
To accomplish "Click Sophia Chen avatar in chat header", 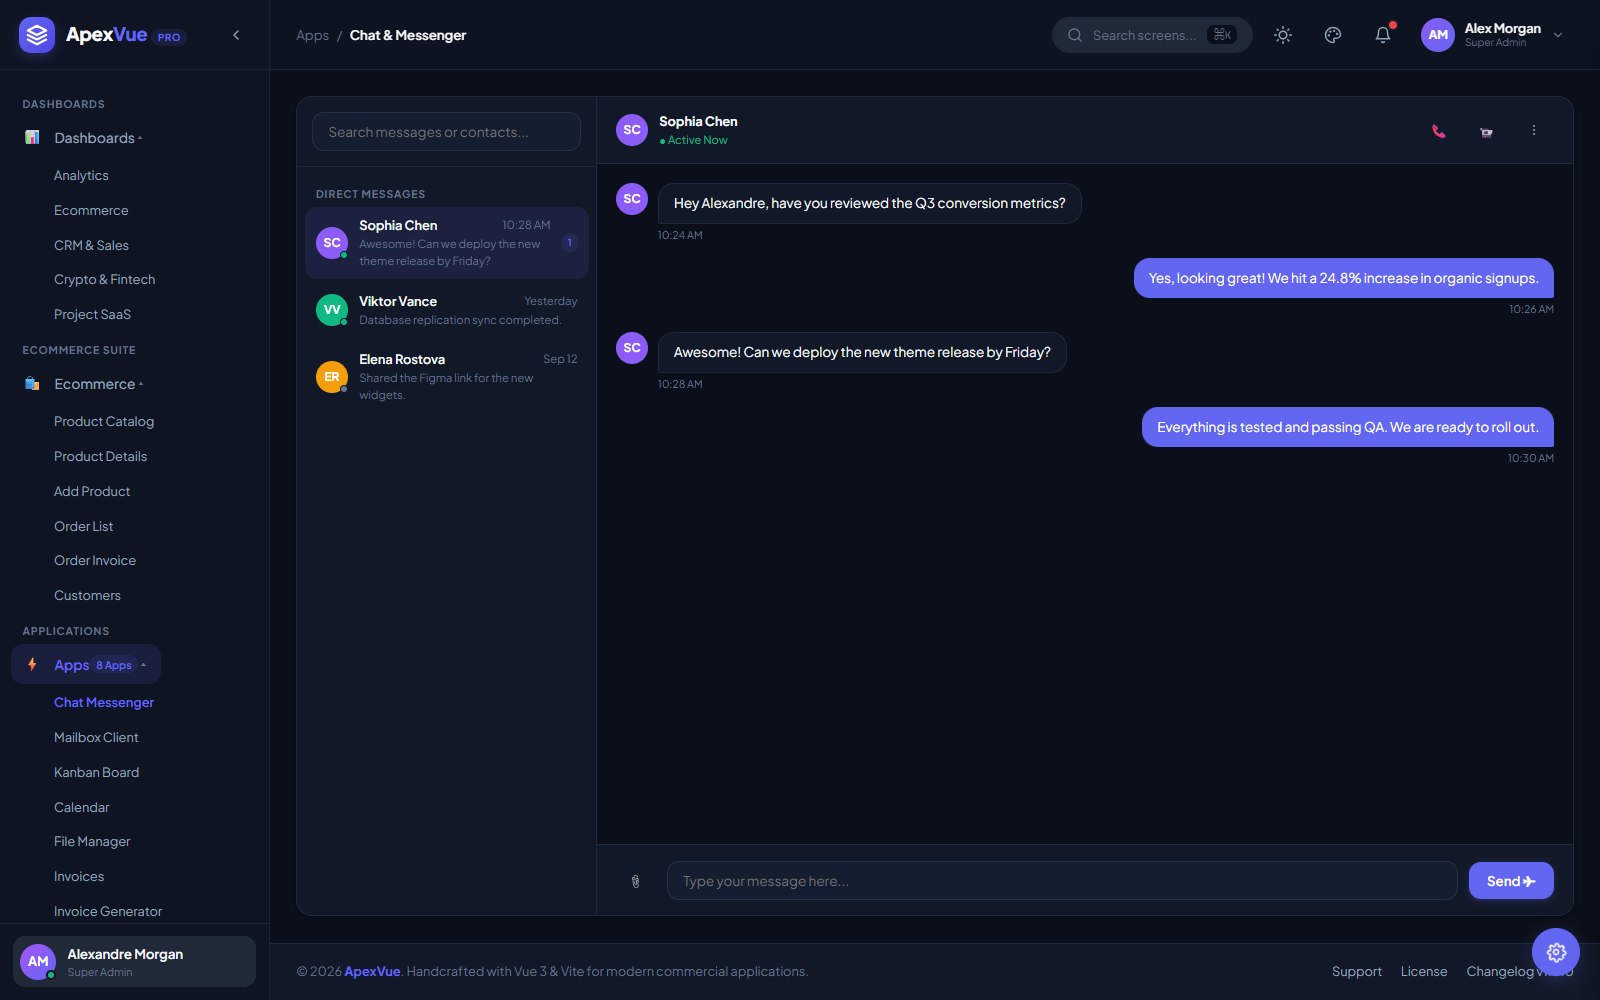I will [632, 130].
